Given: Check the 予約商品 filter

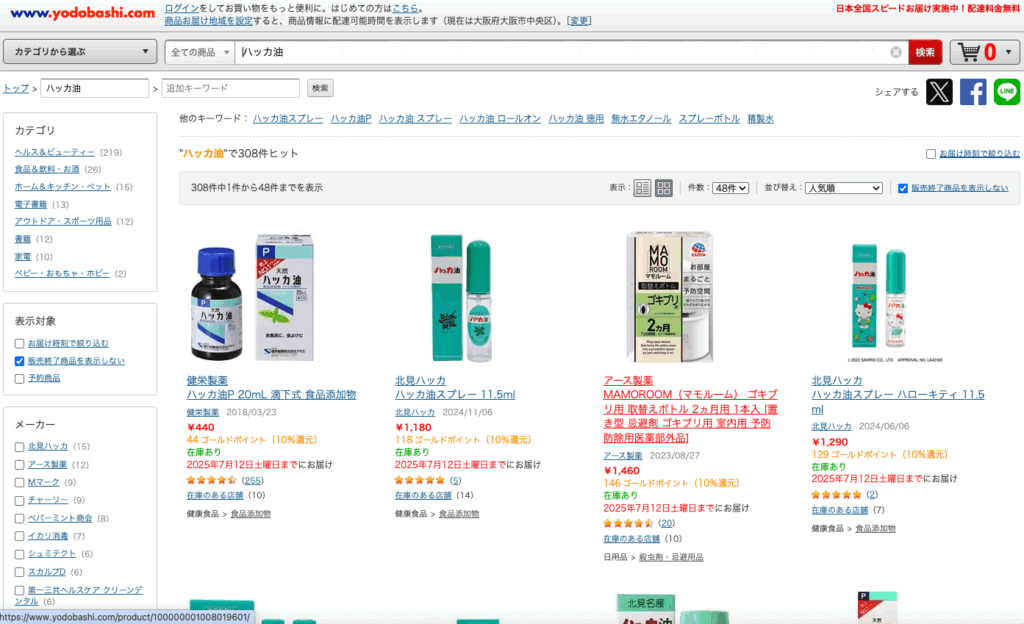Looking at the screenshot, I should point(20,379).
